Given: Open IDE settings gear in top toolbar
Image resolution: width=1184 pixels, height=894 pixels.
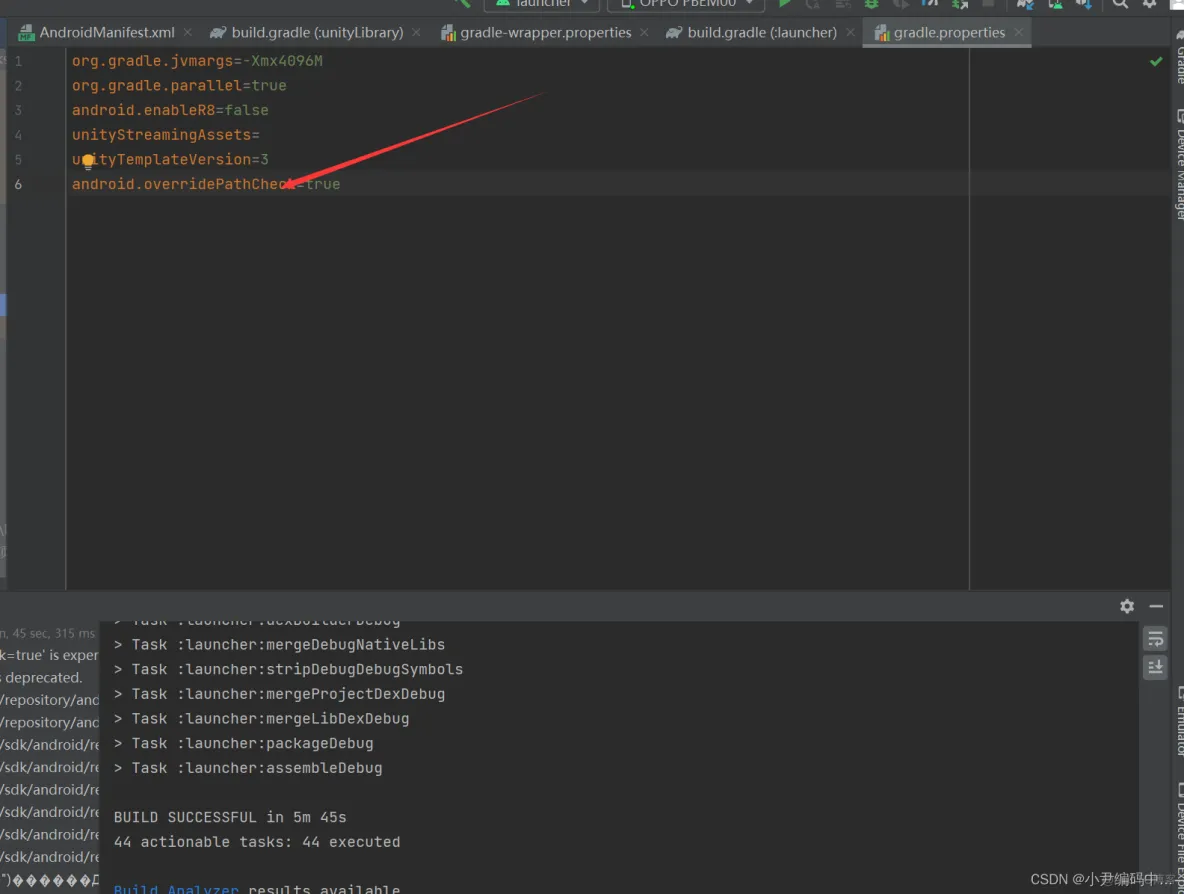Looking at the screenshot, I should point(1149,3).
